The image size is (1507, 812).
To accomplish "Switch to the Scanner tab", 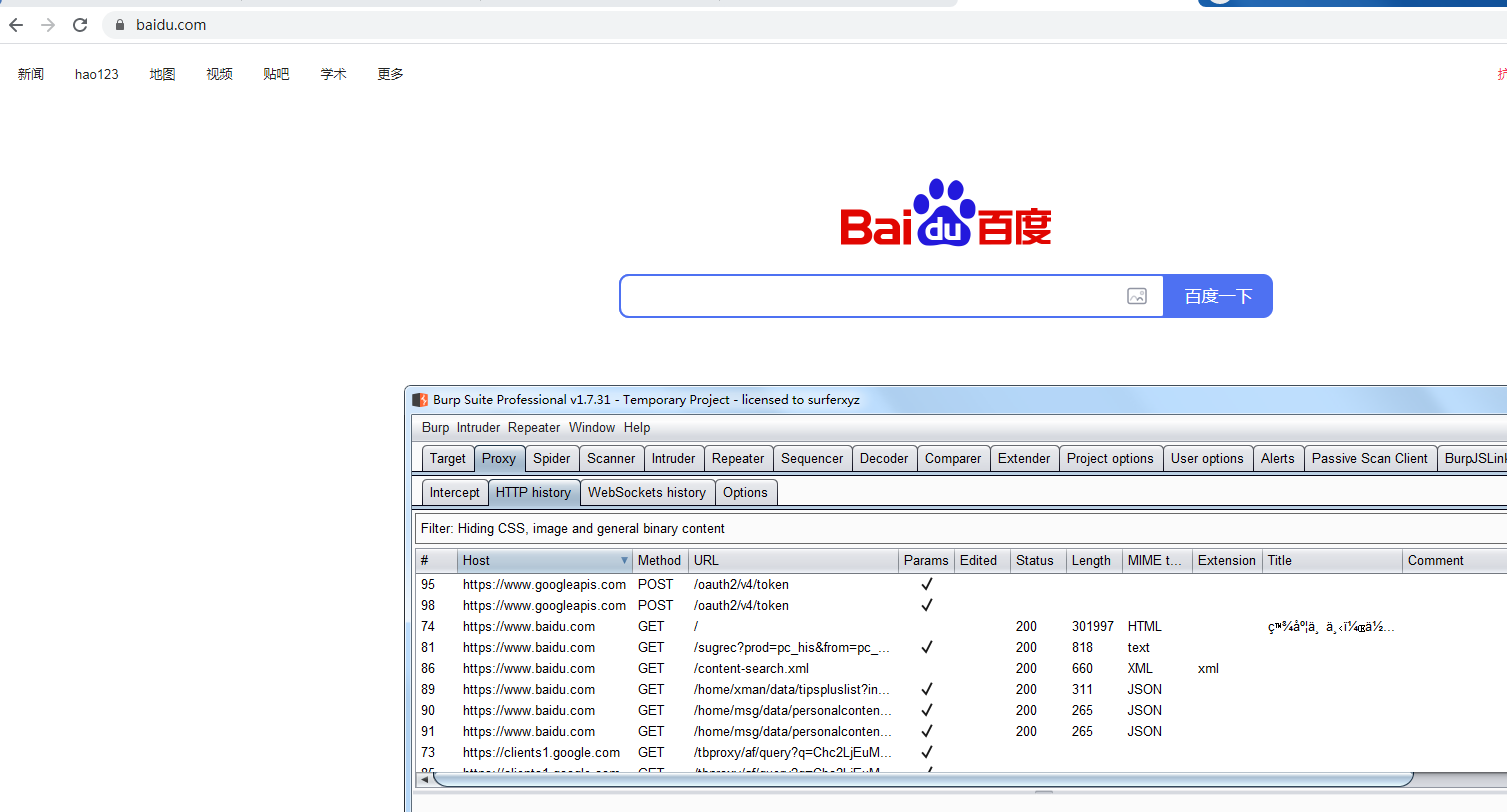I will [x=611, y=458].
